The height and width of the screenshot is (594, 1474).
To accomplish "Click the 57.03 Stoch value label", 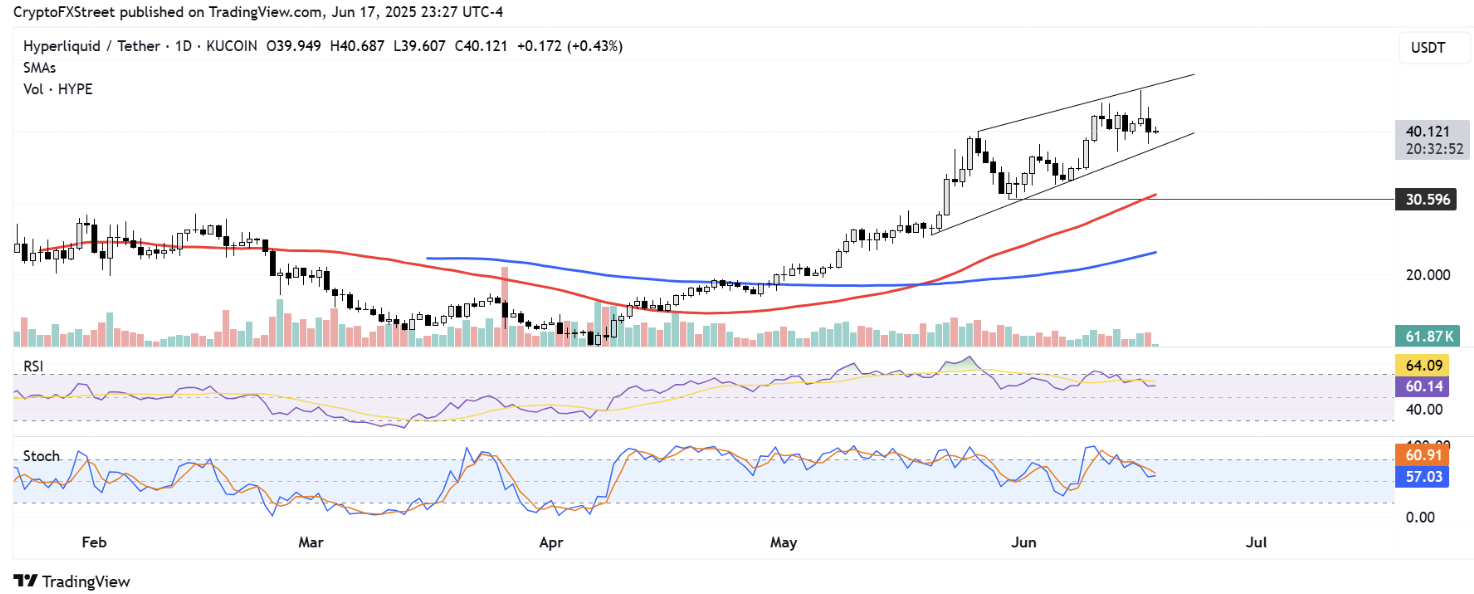I will (x=1426, y=478).
